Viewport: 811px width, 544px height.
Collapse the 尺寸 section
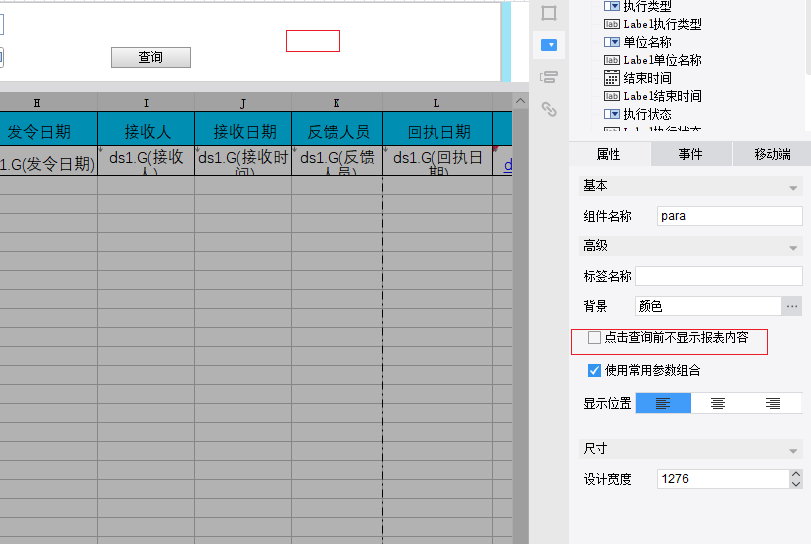793,451
